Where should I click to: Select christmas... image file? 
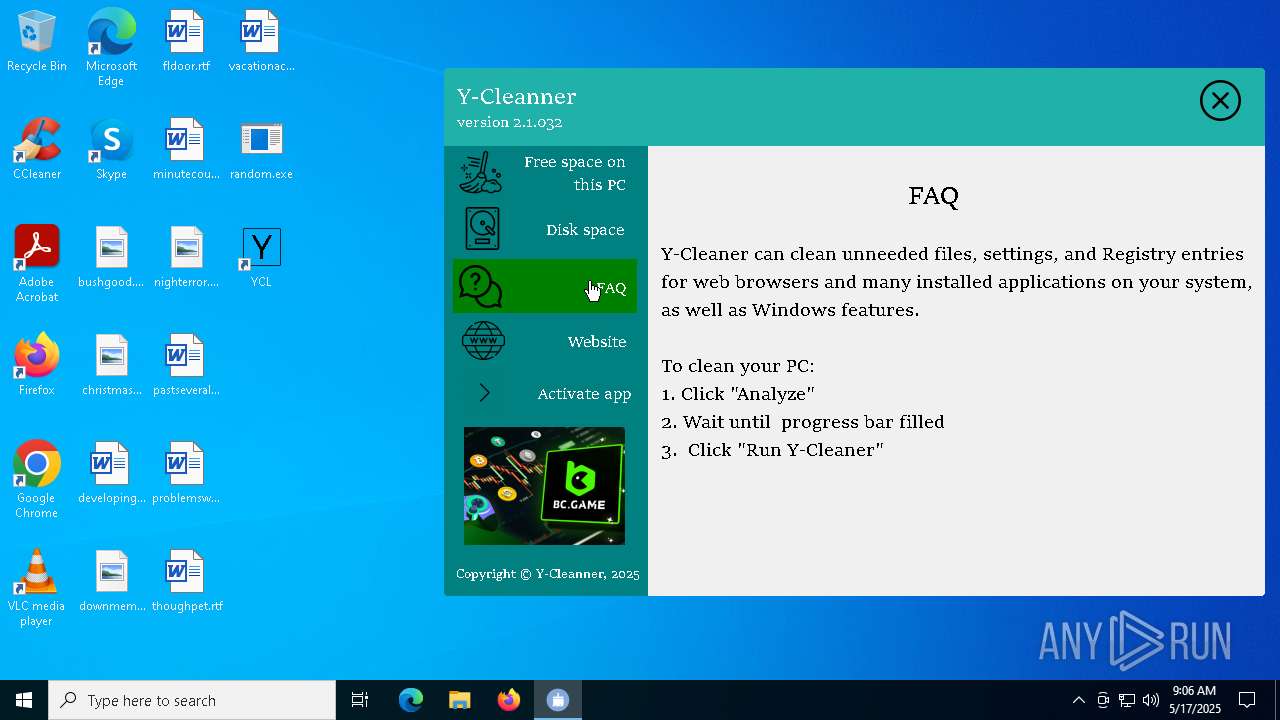(111, 366)
